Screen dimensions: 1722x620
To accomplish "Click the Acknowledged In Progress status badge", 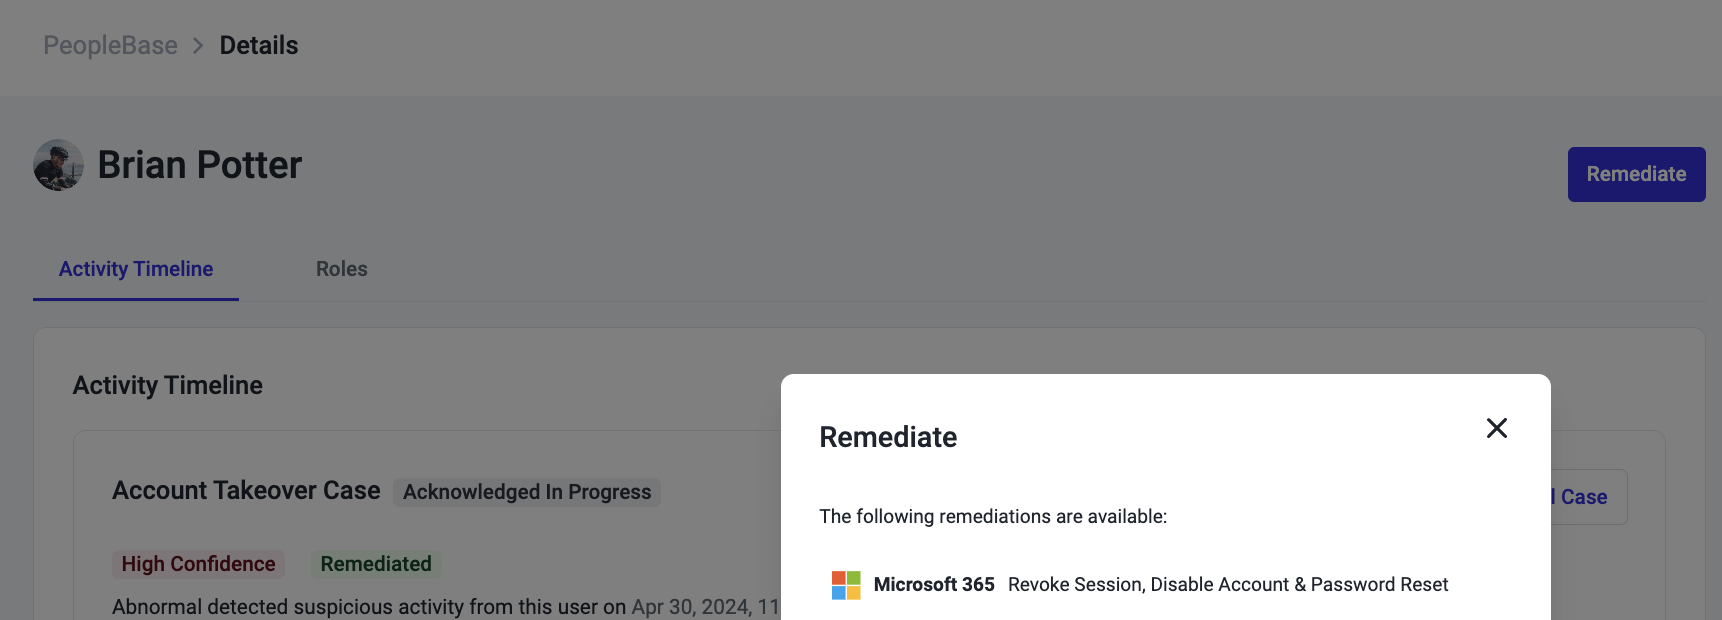I will coord(527,492).
